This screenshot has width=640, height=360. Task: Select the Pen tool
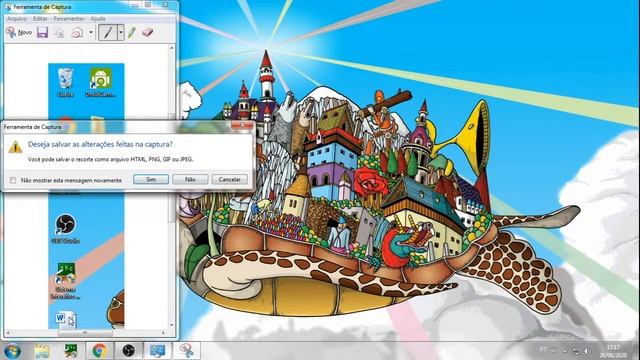tap(108, 32)
